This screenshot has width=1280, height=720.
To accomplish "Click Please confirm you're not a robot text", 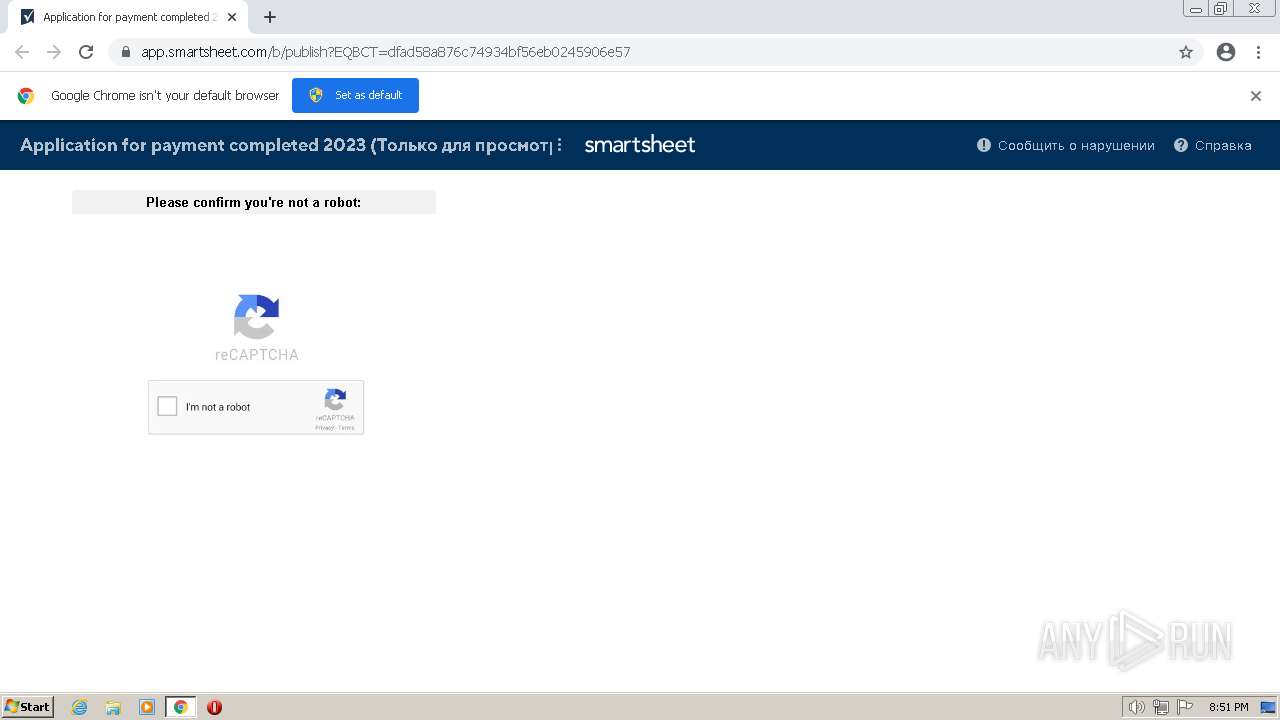I will pos(254,202).
